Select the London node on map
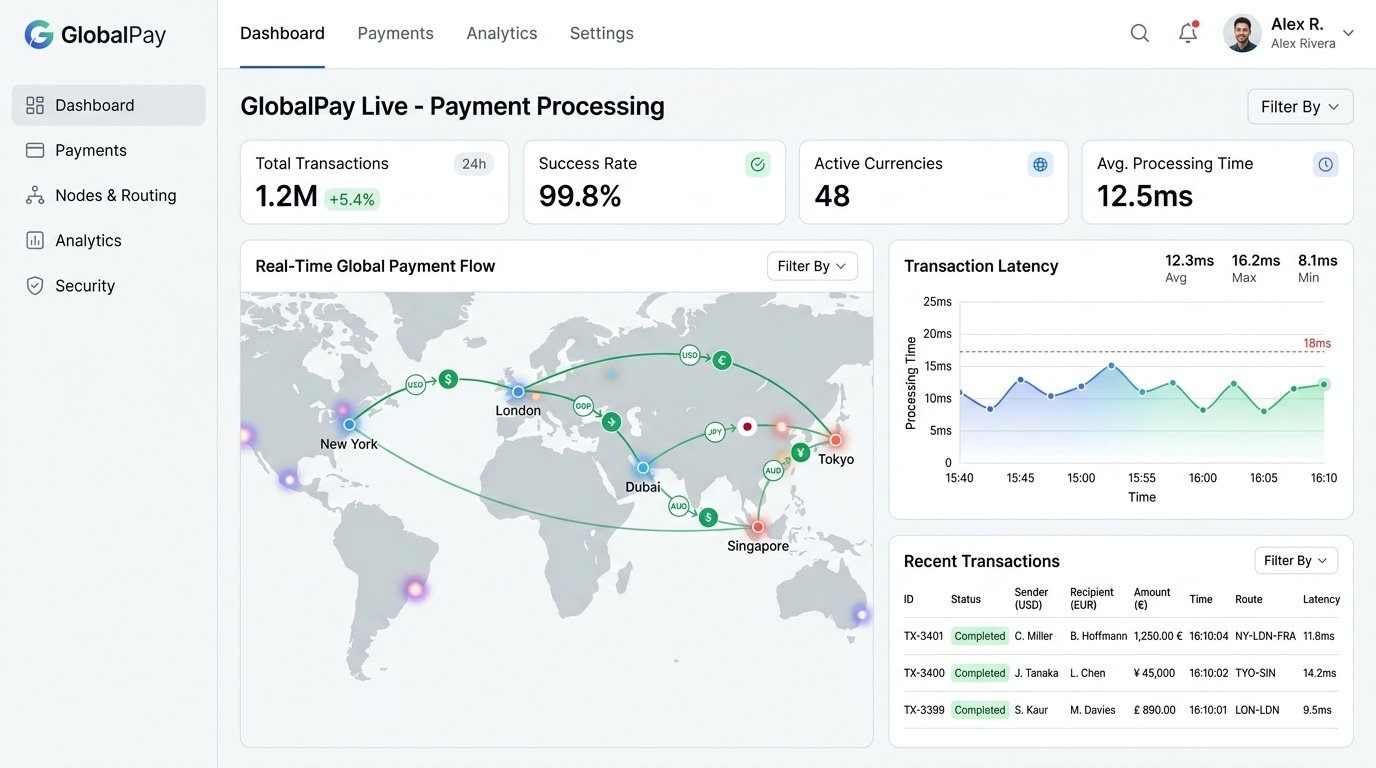The width and height of the screenshot is (1376, 768). [x=518, y=392]
